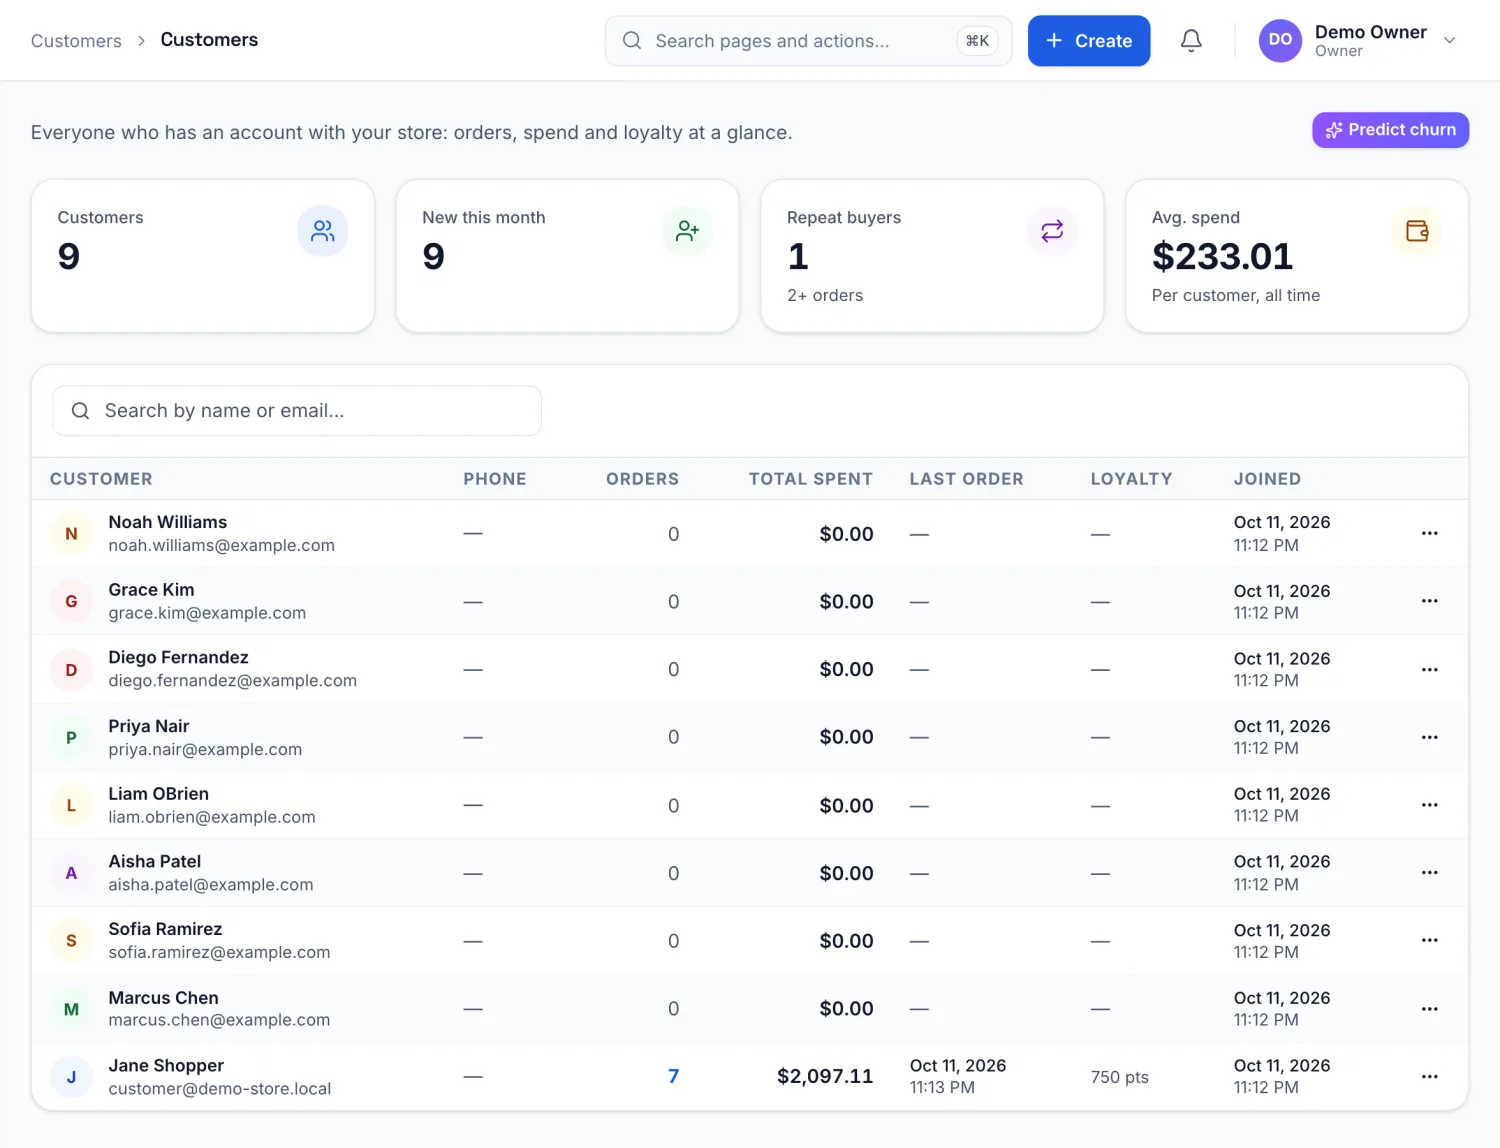
Task: Click the Avg. spend wallet icon
Action: point(1418,231)
